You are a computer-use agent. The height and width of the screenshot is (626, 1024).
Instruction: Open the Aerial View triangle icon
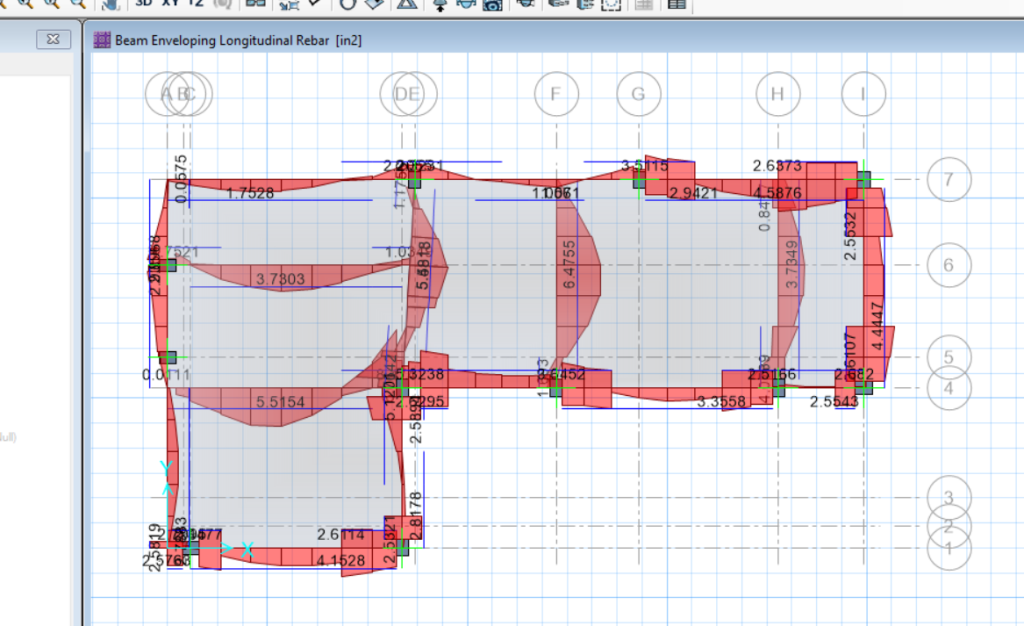coord(408,4)
